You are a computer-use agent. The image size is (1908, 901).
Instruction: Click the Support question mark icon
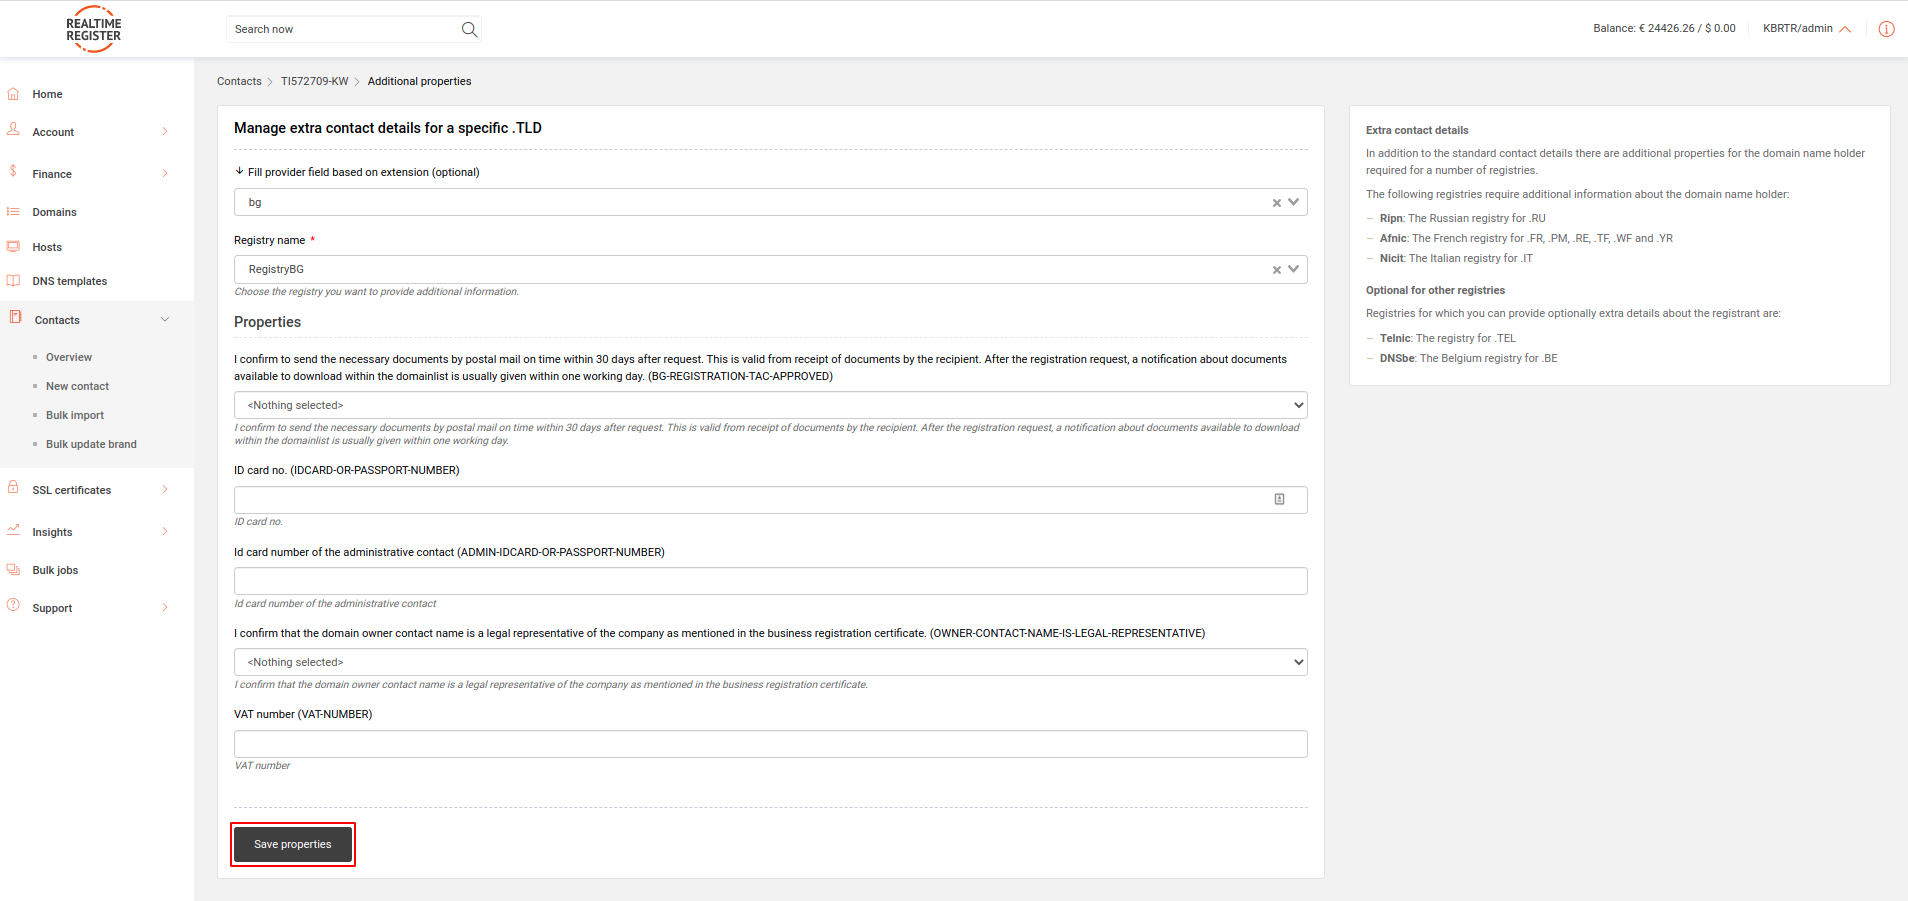click(13, 606)
